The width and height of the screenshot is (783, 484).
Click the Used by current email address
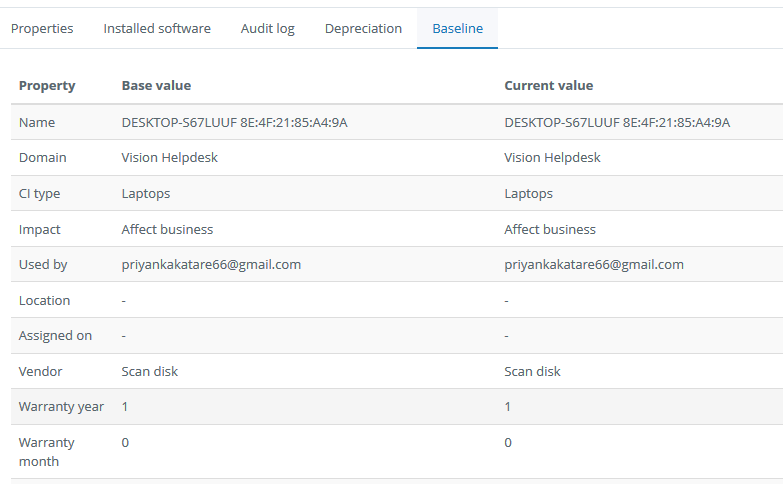(x=594, y=264)
